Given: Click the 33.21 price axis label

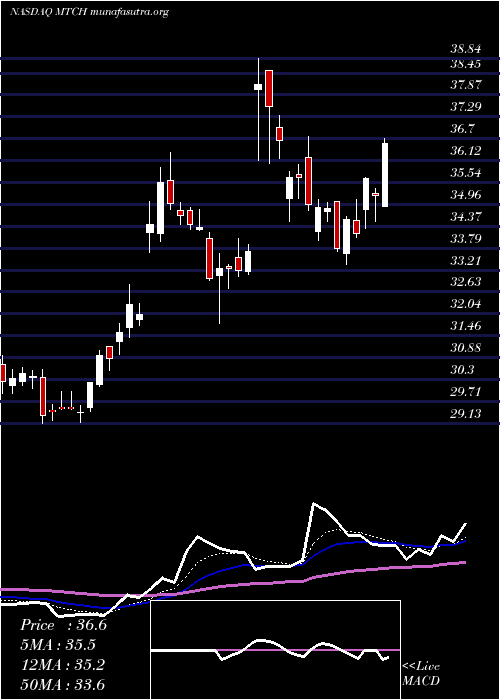Looking at the screenshot, I should coord(466,260).
